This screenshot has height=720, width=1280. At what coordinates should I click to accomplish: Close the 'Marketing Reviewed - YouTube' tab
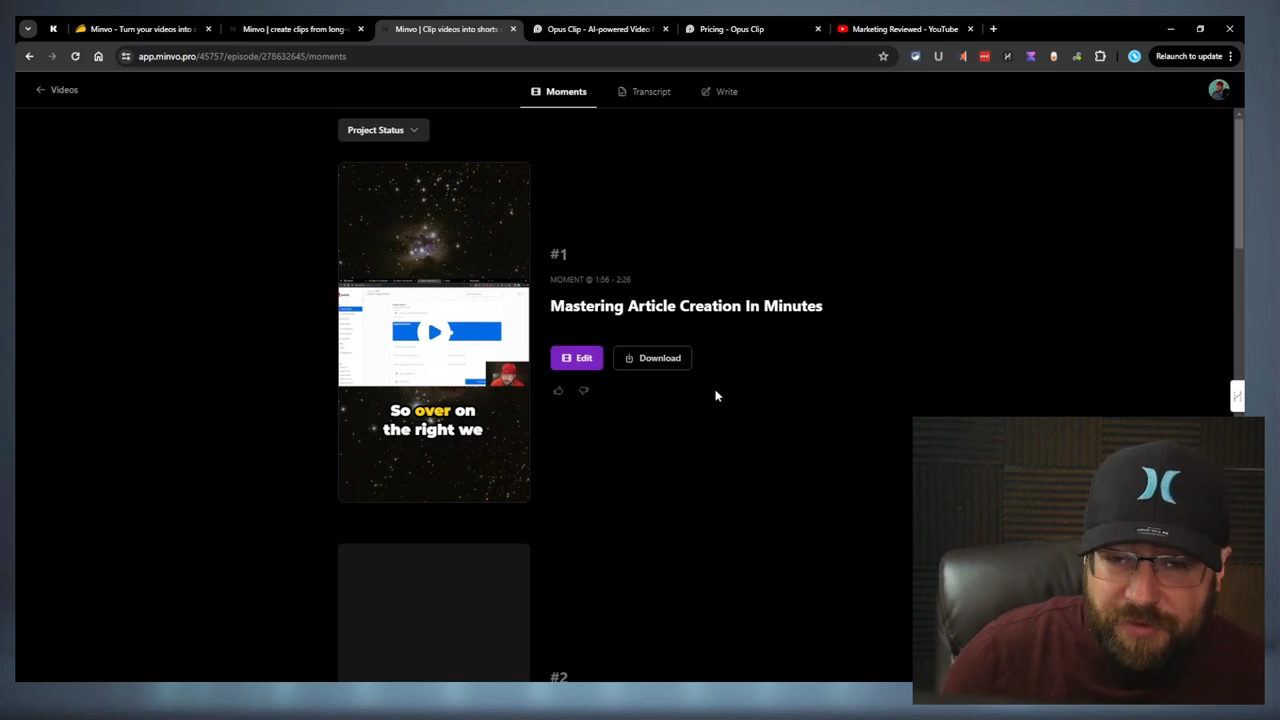pyautogui.click(x=970, y=29)
